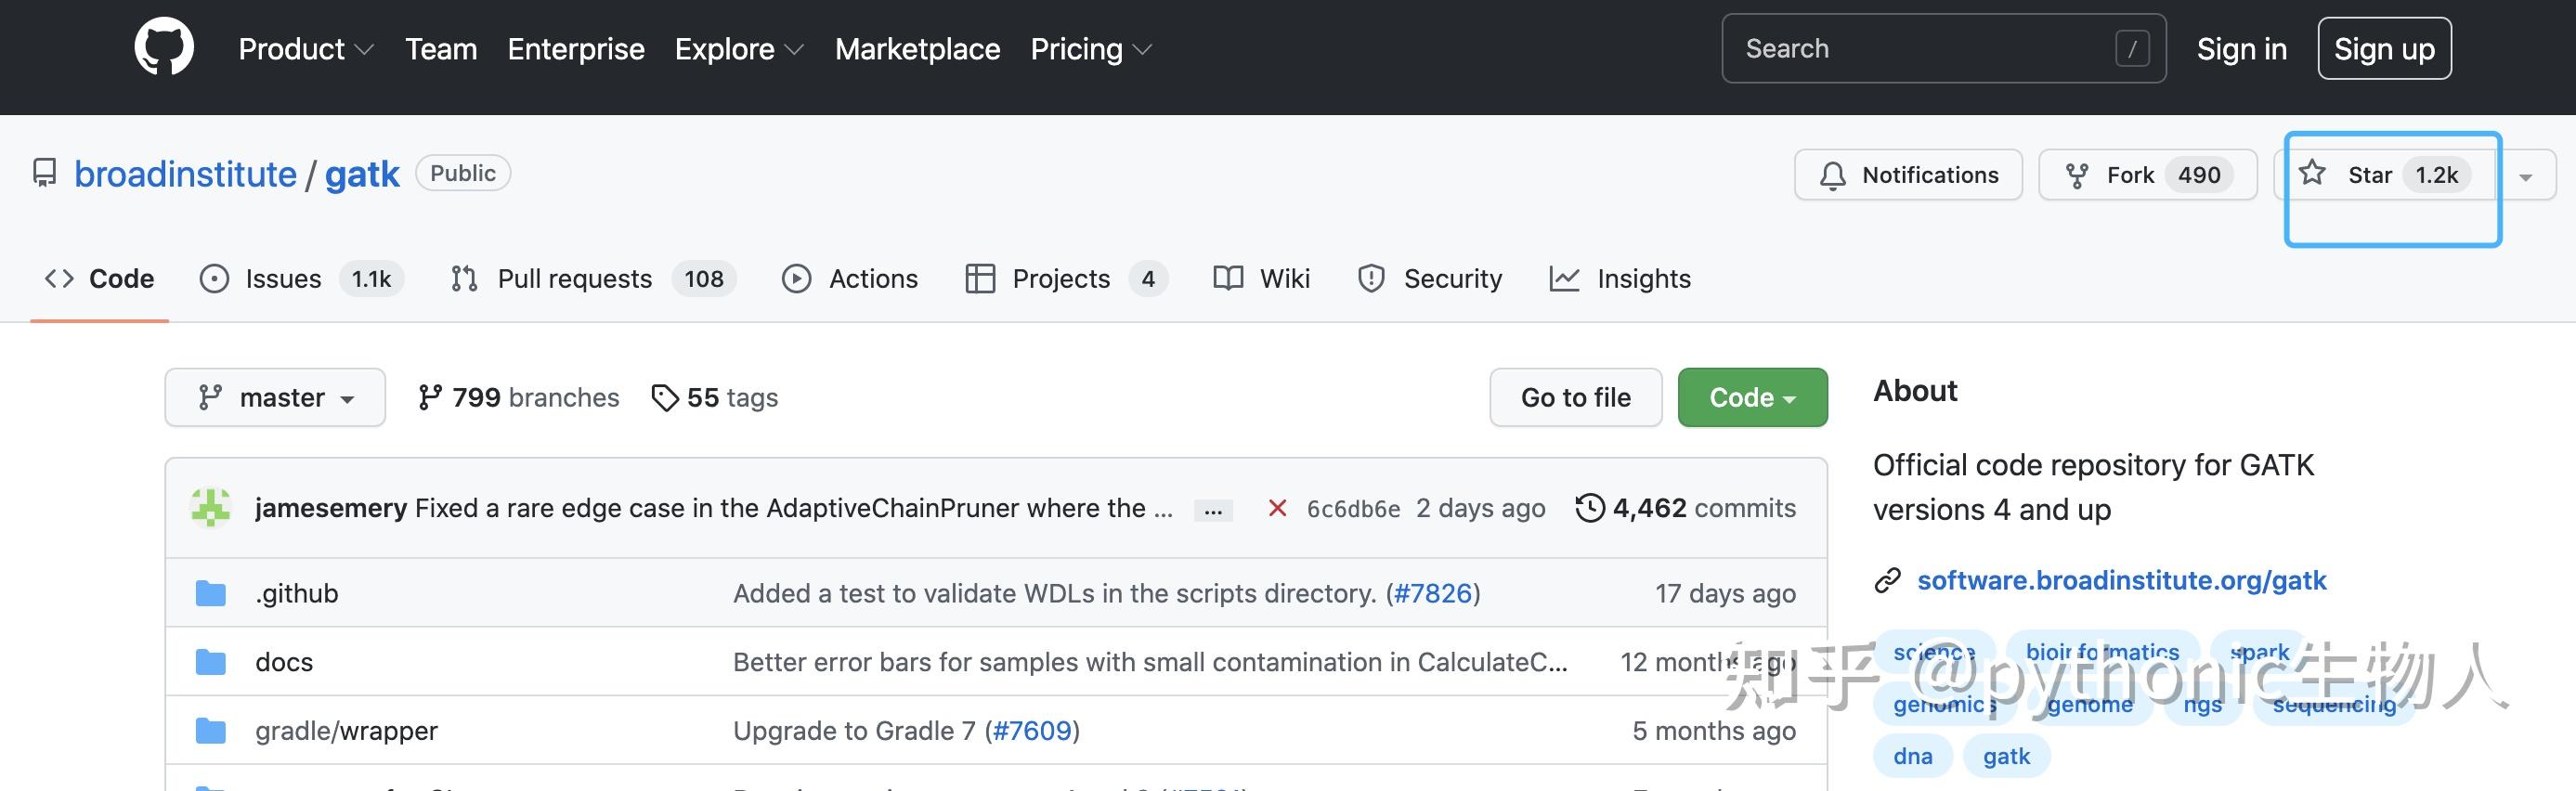The width and height of the screenshot is (2576, 791).
Task: Open the latest commit message about AdaptiveChainPruner
Action: coord(794,508)
